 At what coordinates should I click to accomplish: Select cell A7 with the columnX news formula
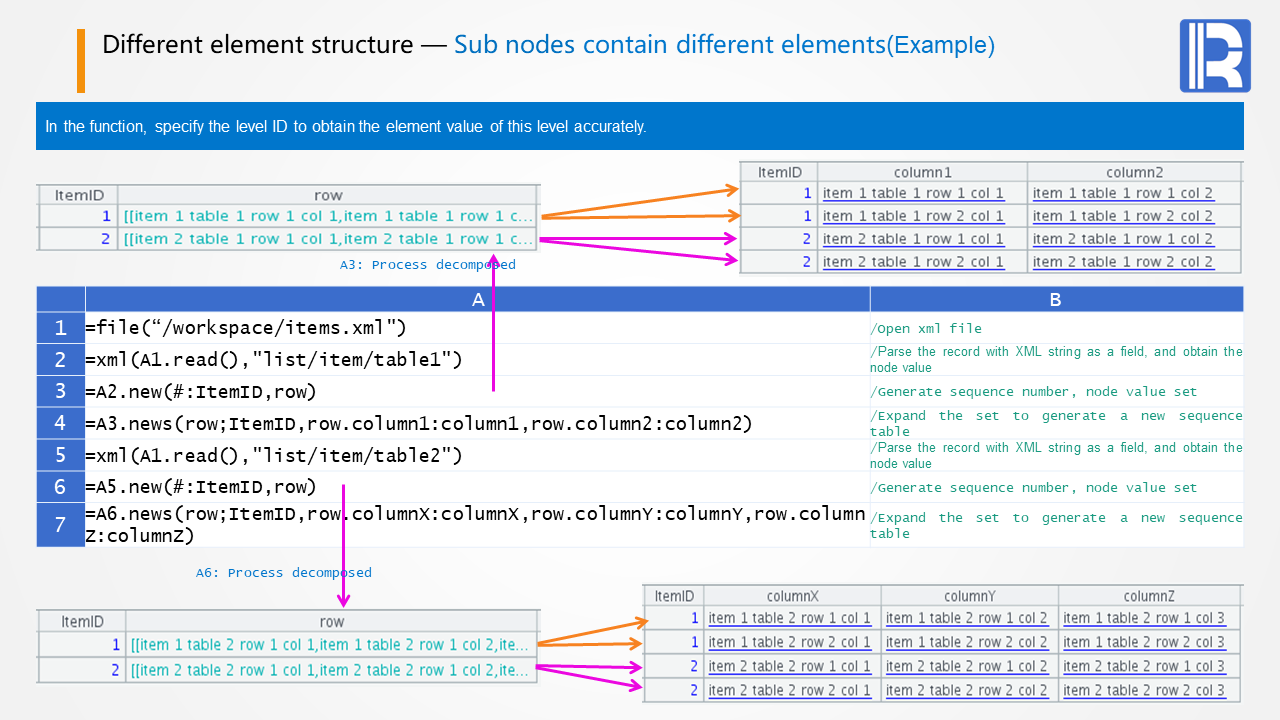[477, 525]
